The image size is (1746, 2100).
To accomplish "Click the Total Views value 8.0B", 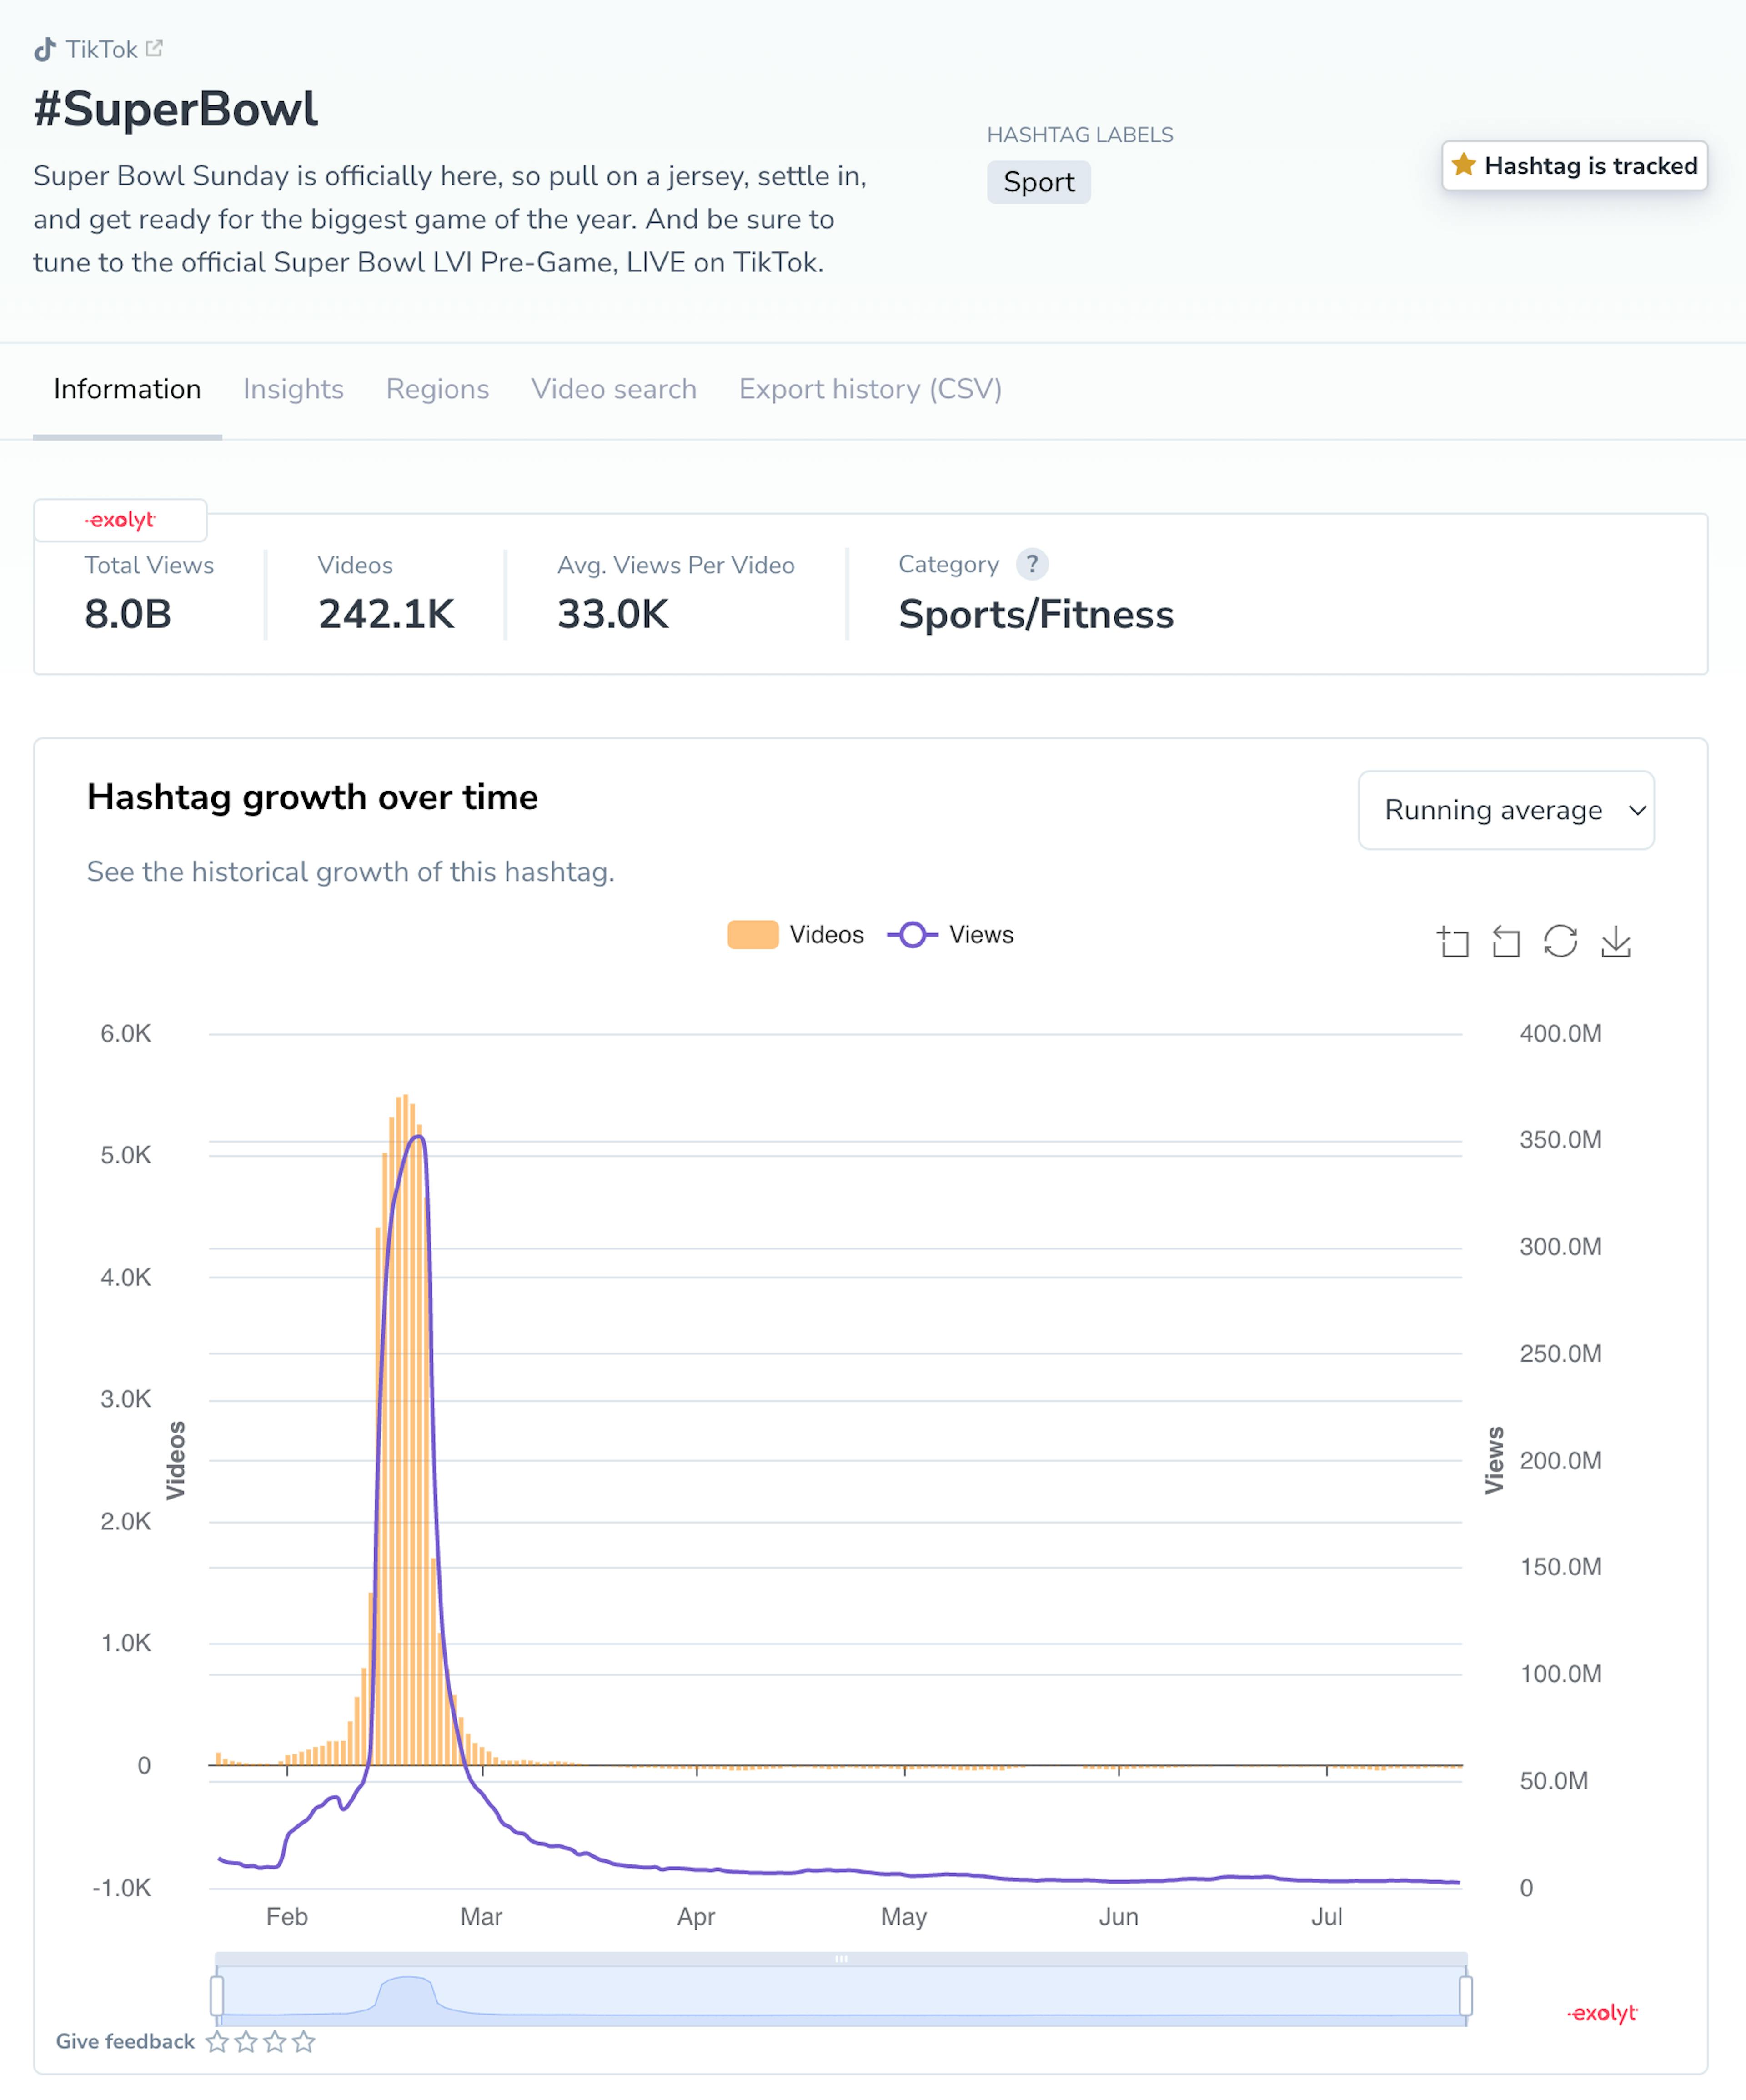I will click(x=128, y=614).
